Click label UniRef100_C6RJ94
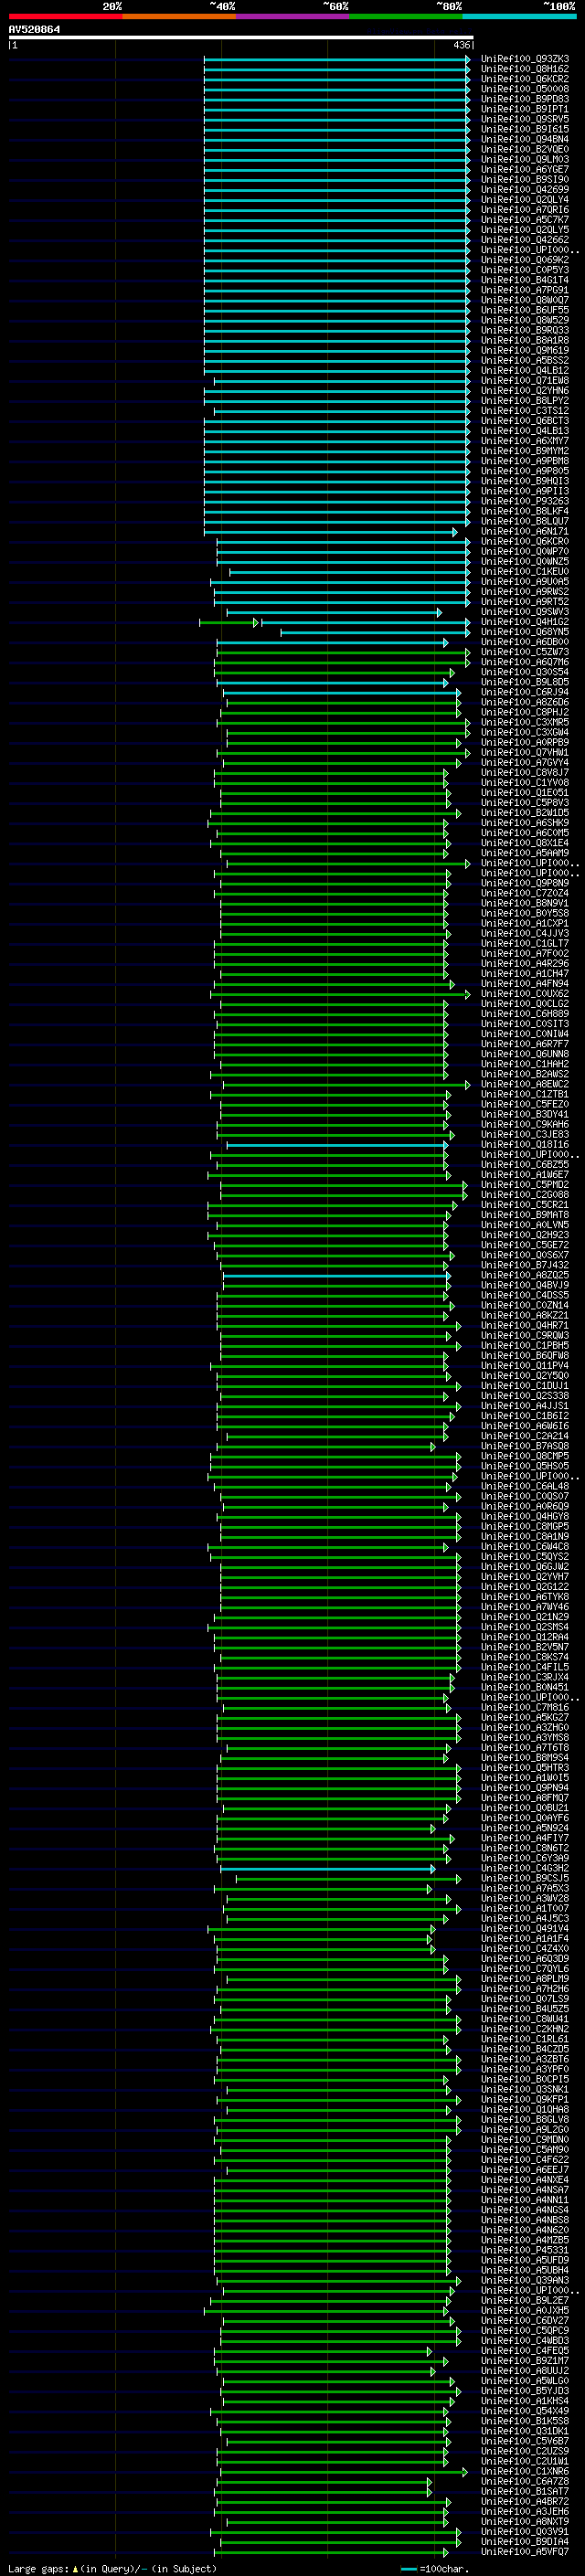The height and width of the screenshot is (2576, 585). [x=525, y=692]
